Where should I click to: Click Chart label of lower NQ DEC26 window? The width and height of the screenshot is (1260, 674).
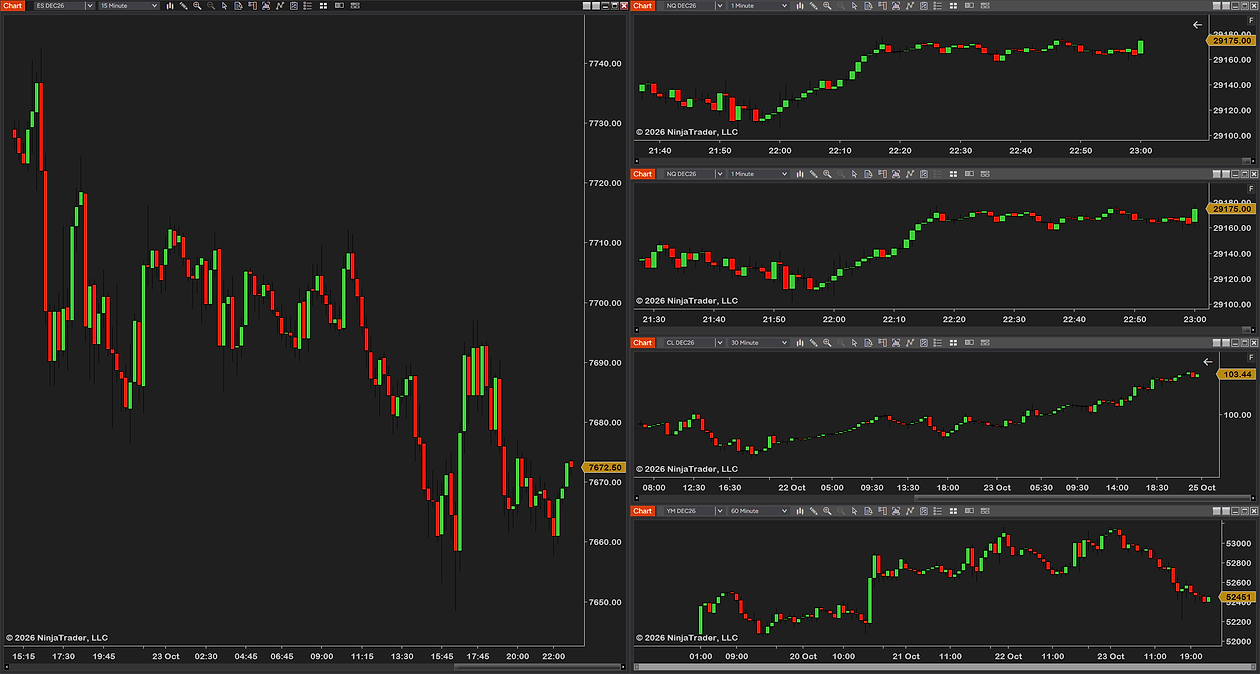coord(642,174)
